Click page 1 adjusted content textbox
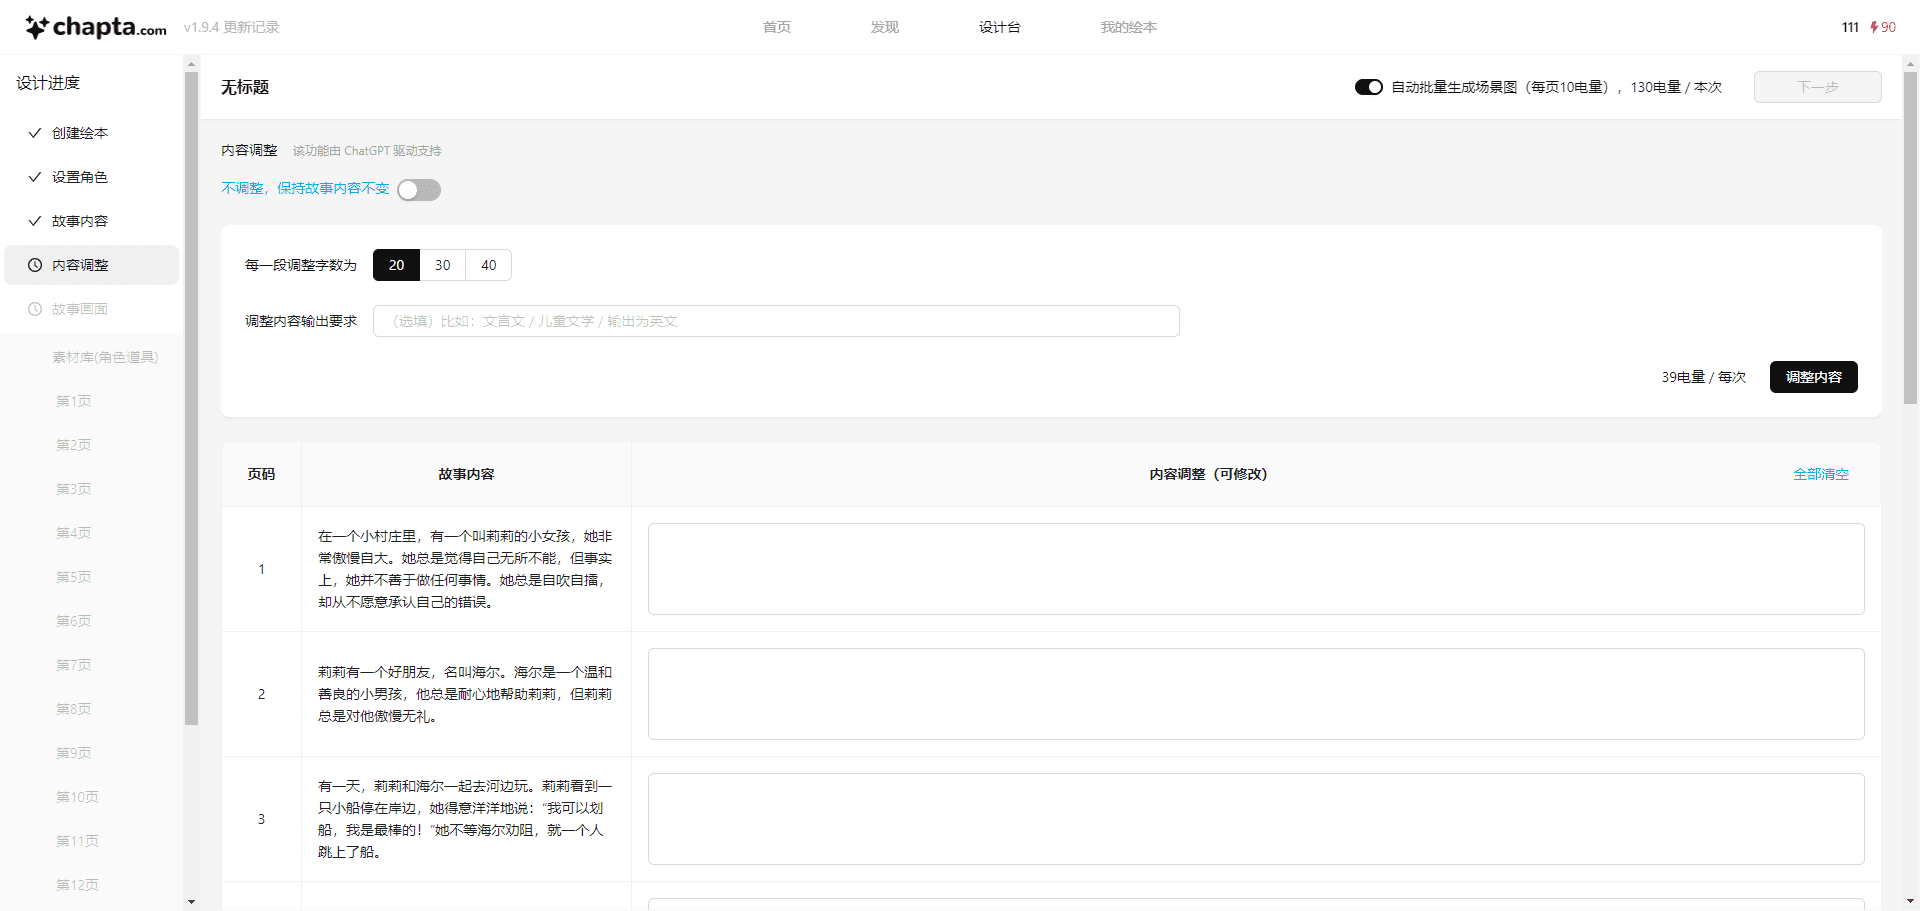The image size is (1920, 911). (x=1255, y=568)
